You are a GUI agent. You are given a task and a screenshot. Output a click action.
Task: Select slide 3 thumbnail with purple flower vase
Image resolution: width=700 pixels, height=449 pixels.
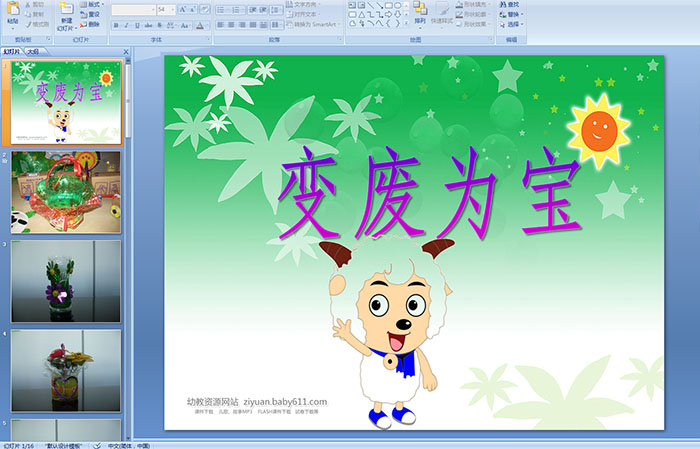pyautogui.click(x=66, y=281)
